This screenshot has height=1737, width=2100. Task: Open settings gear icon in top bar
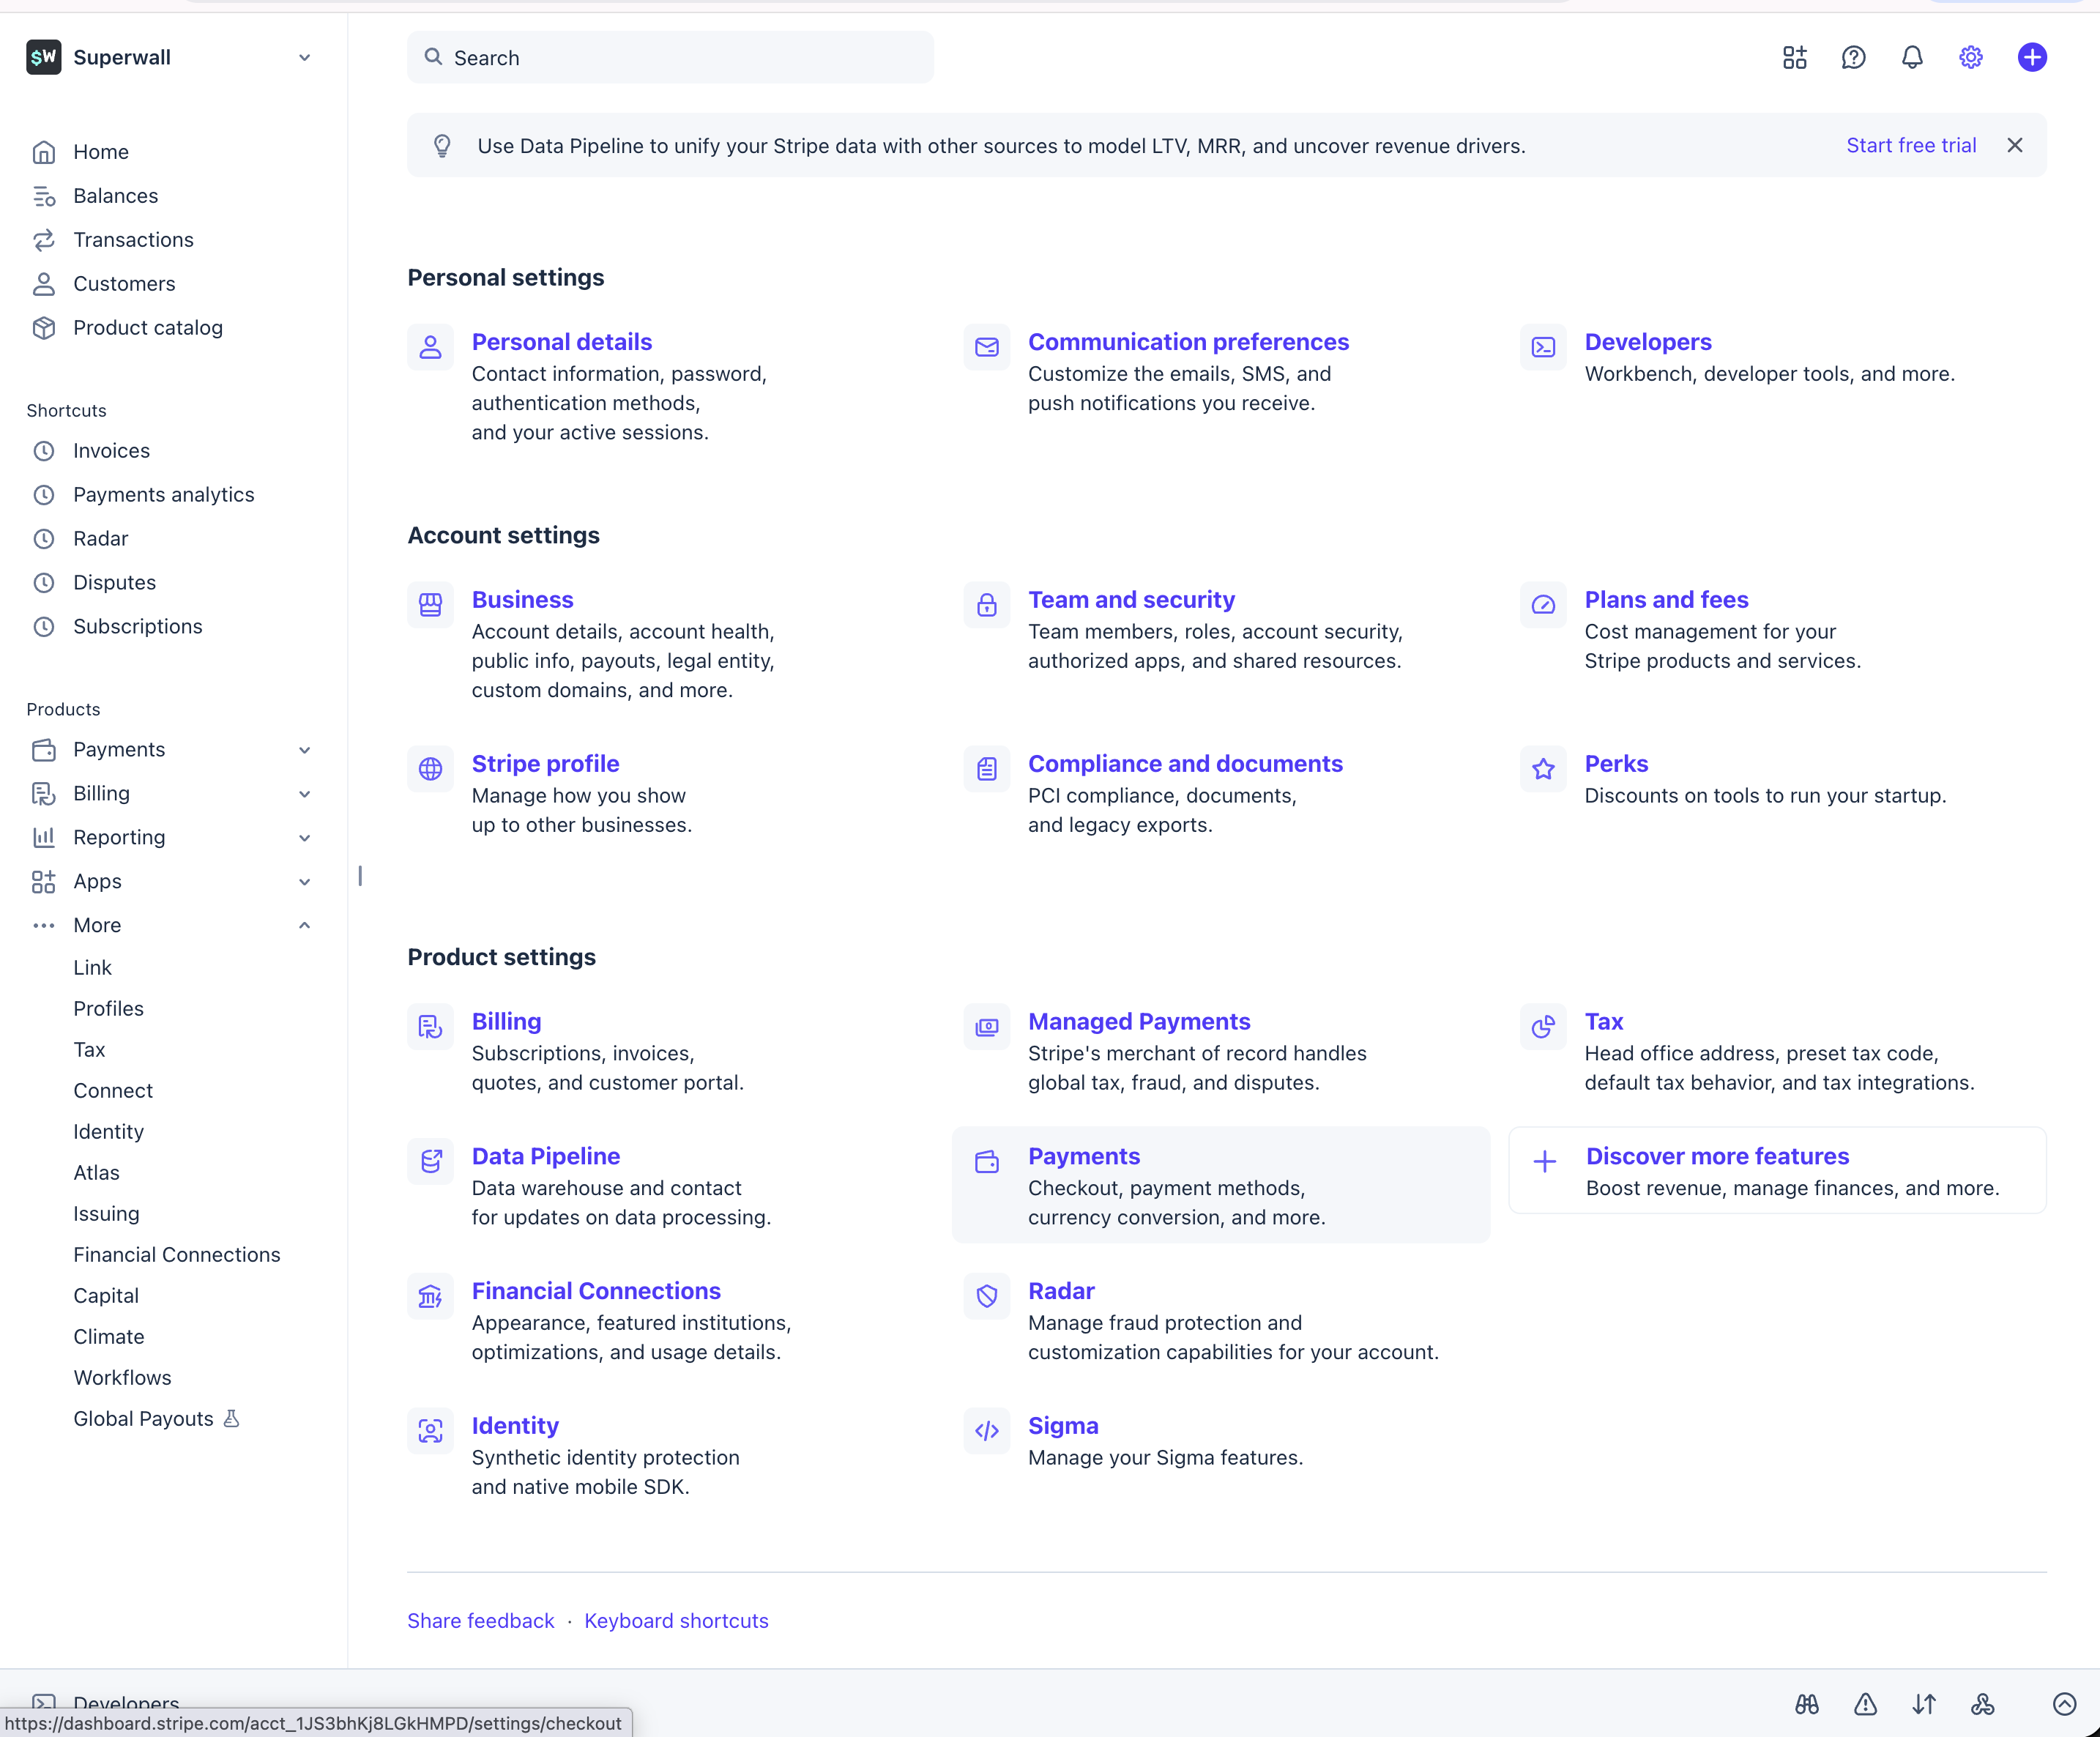tap(1970, 57)
